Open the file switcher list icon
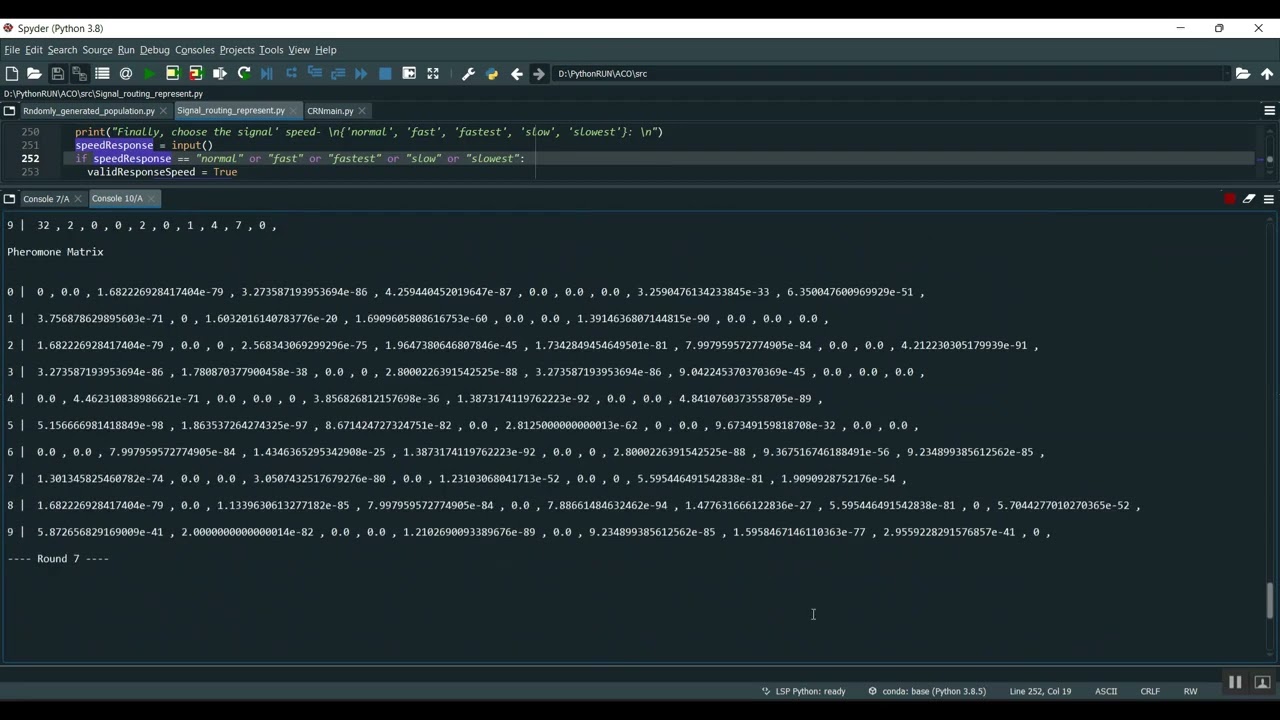This screenshot has height=720, width=1280. (x=102, y=74)
